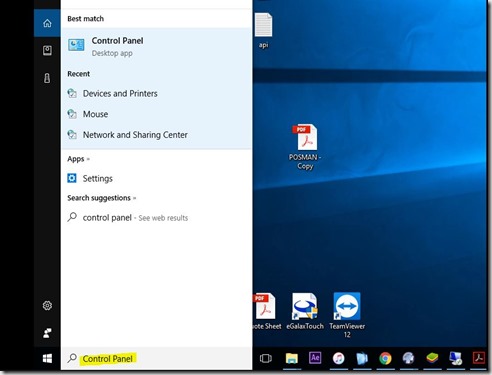Viewport: 492px width, 375px height.
Task: Open Task View on the taskbar
Action: coord(266,358)
